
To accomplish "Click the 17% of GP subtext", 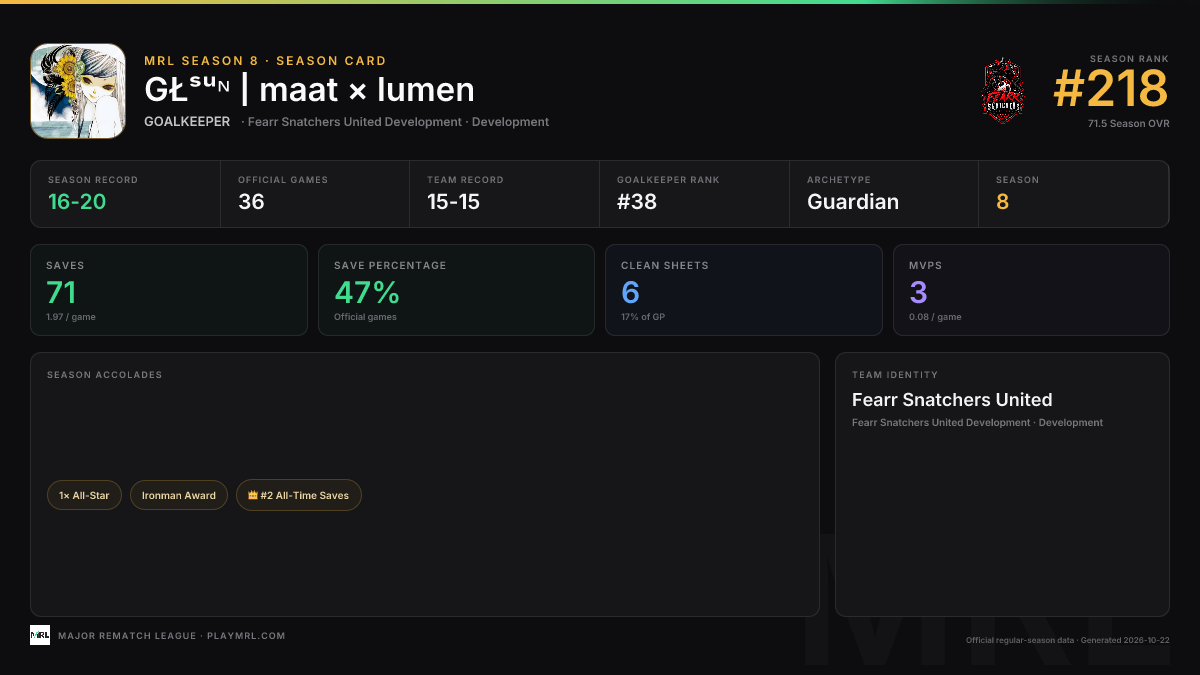I will [x=644, y=317].
